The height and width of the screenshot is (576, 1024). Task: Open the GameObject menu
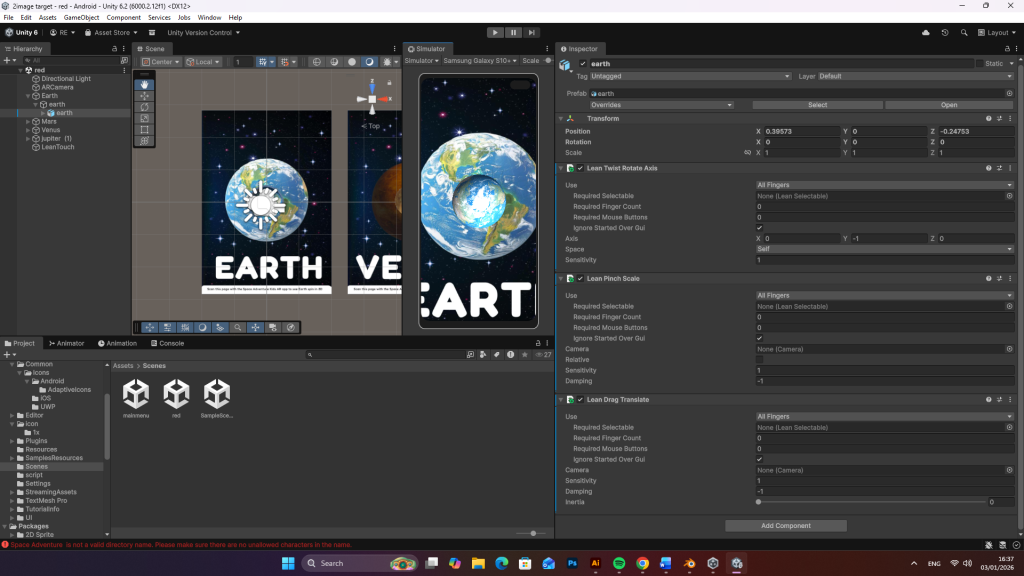point(81,17)
